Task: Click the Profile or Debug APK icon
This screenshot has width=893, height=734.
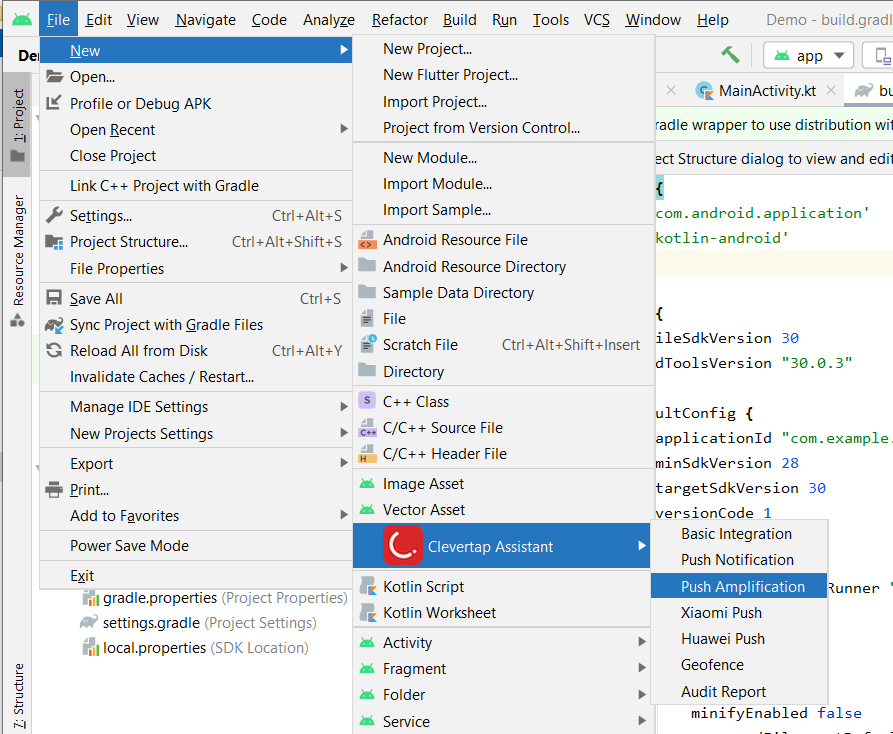Action: pyautogui.click(x=54, y=103)
